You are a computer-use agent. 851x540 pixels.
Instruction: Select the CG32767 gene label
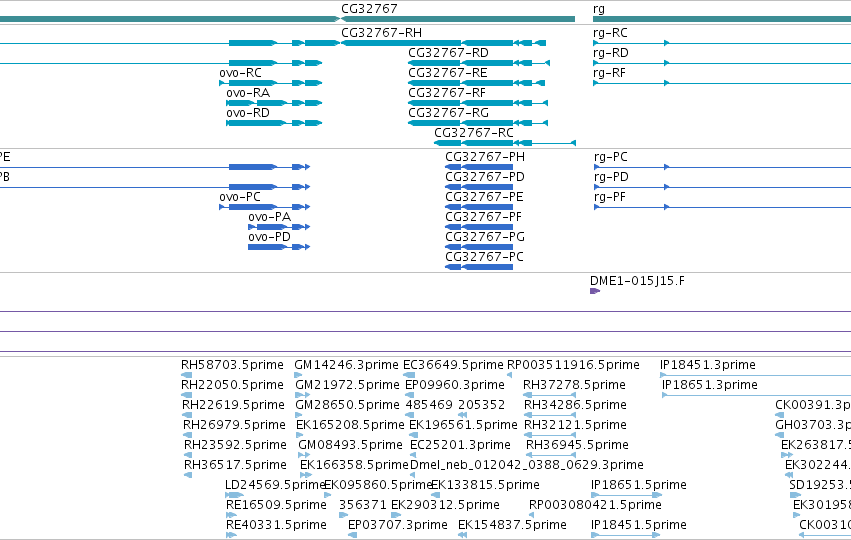point(369,9)
